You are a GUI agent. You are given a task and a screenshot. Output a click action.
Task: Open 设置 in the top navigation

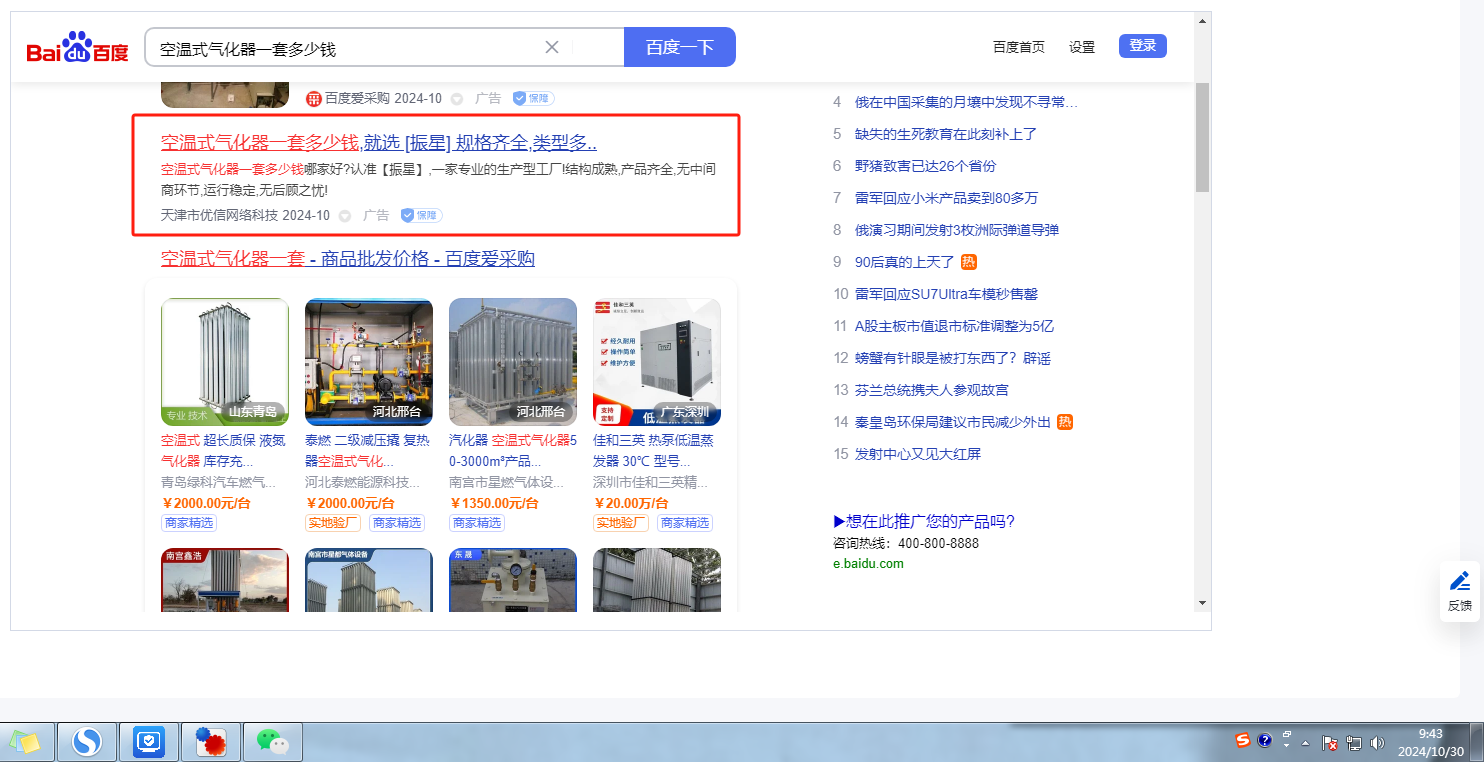click(1081, 47)
